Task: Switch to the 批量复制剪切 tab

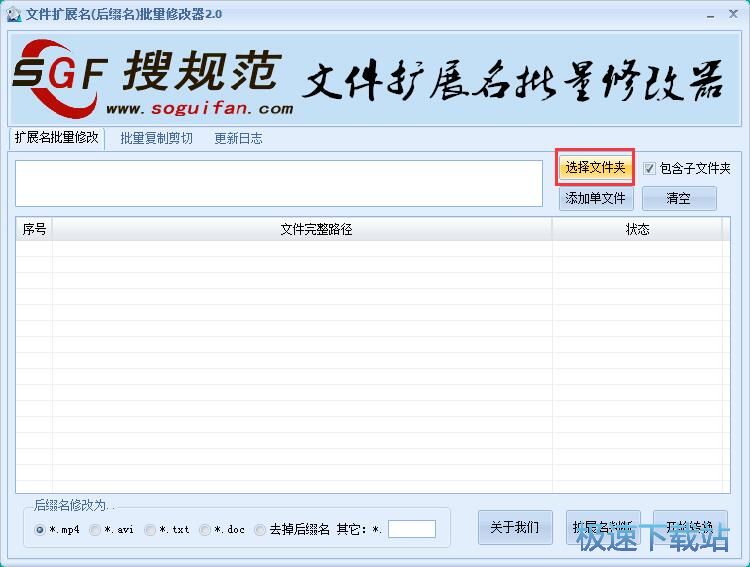Action: [x=156, y=139]
